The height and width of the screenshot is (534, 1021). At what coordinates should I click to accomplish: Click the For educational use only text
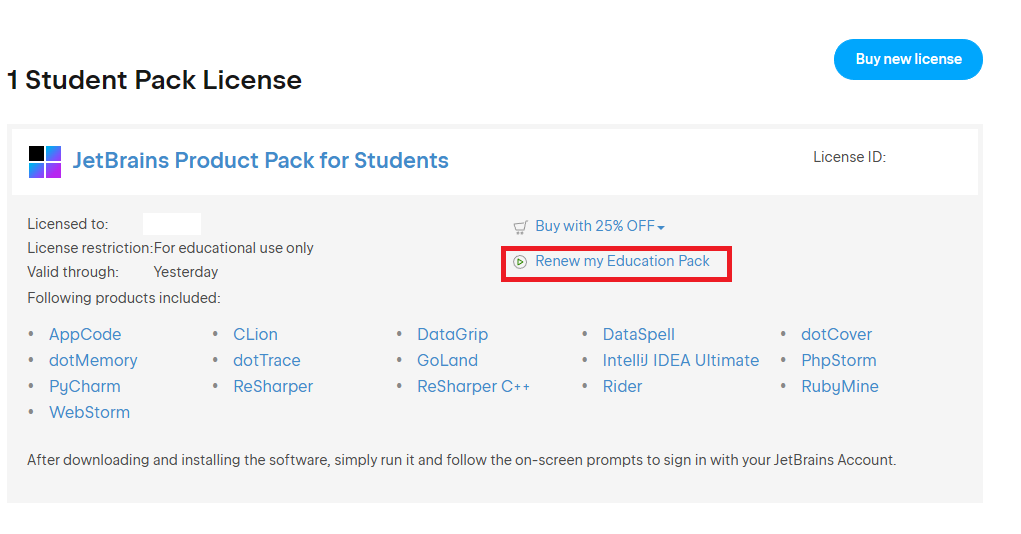234,248
